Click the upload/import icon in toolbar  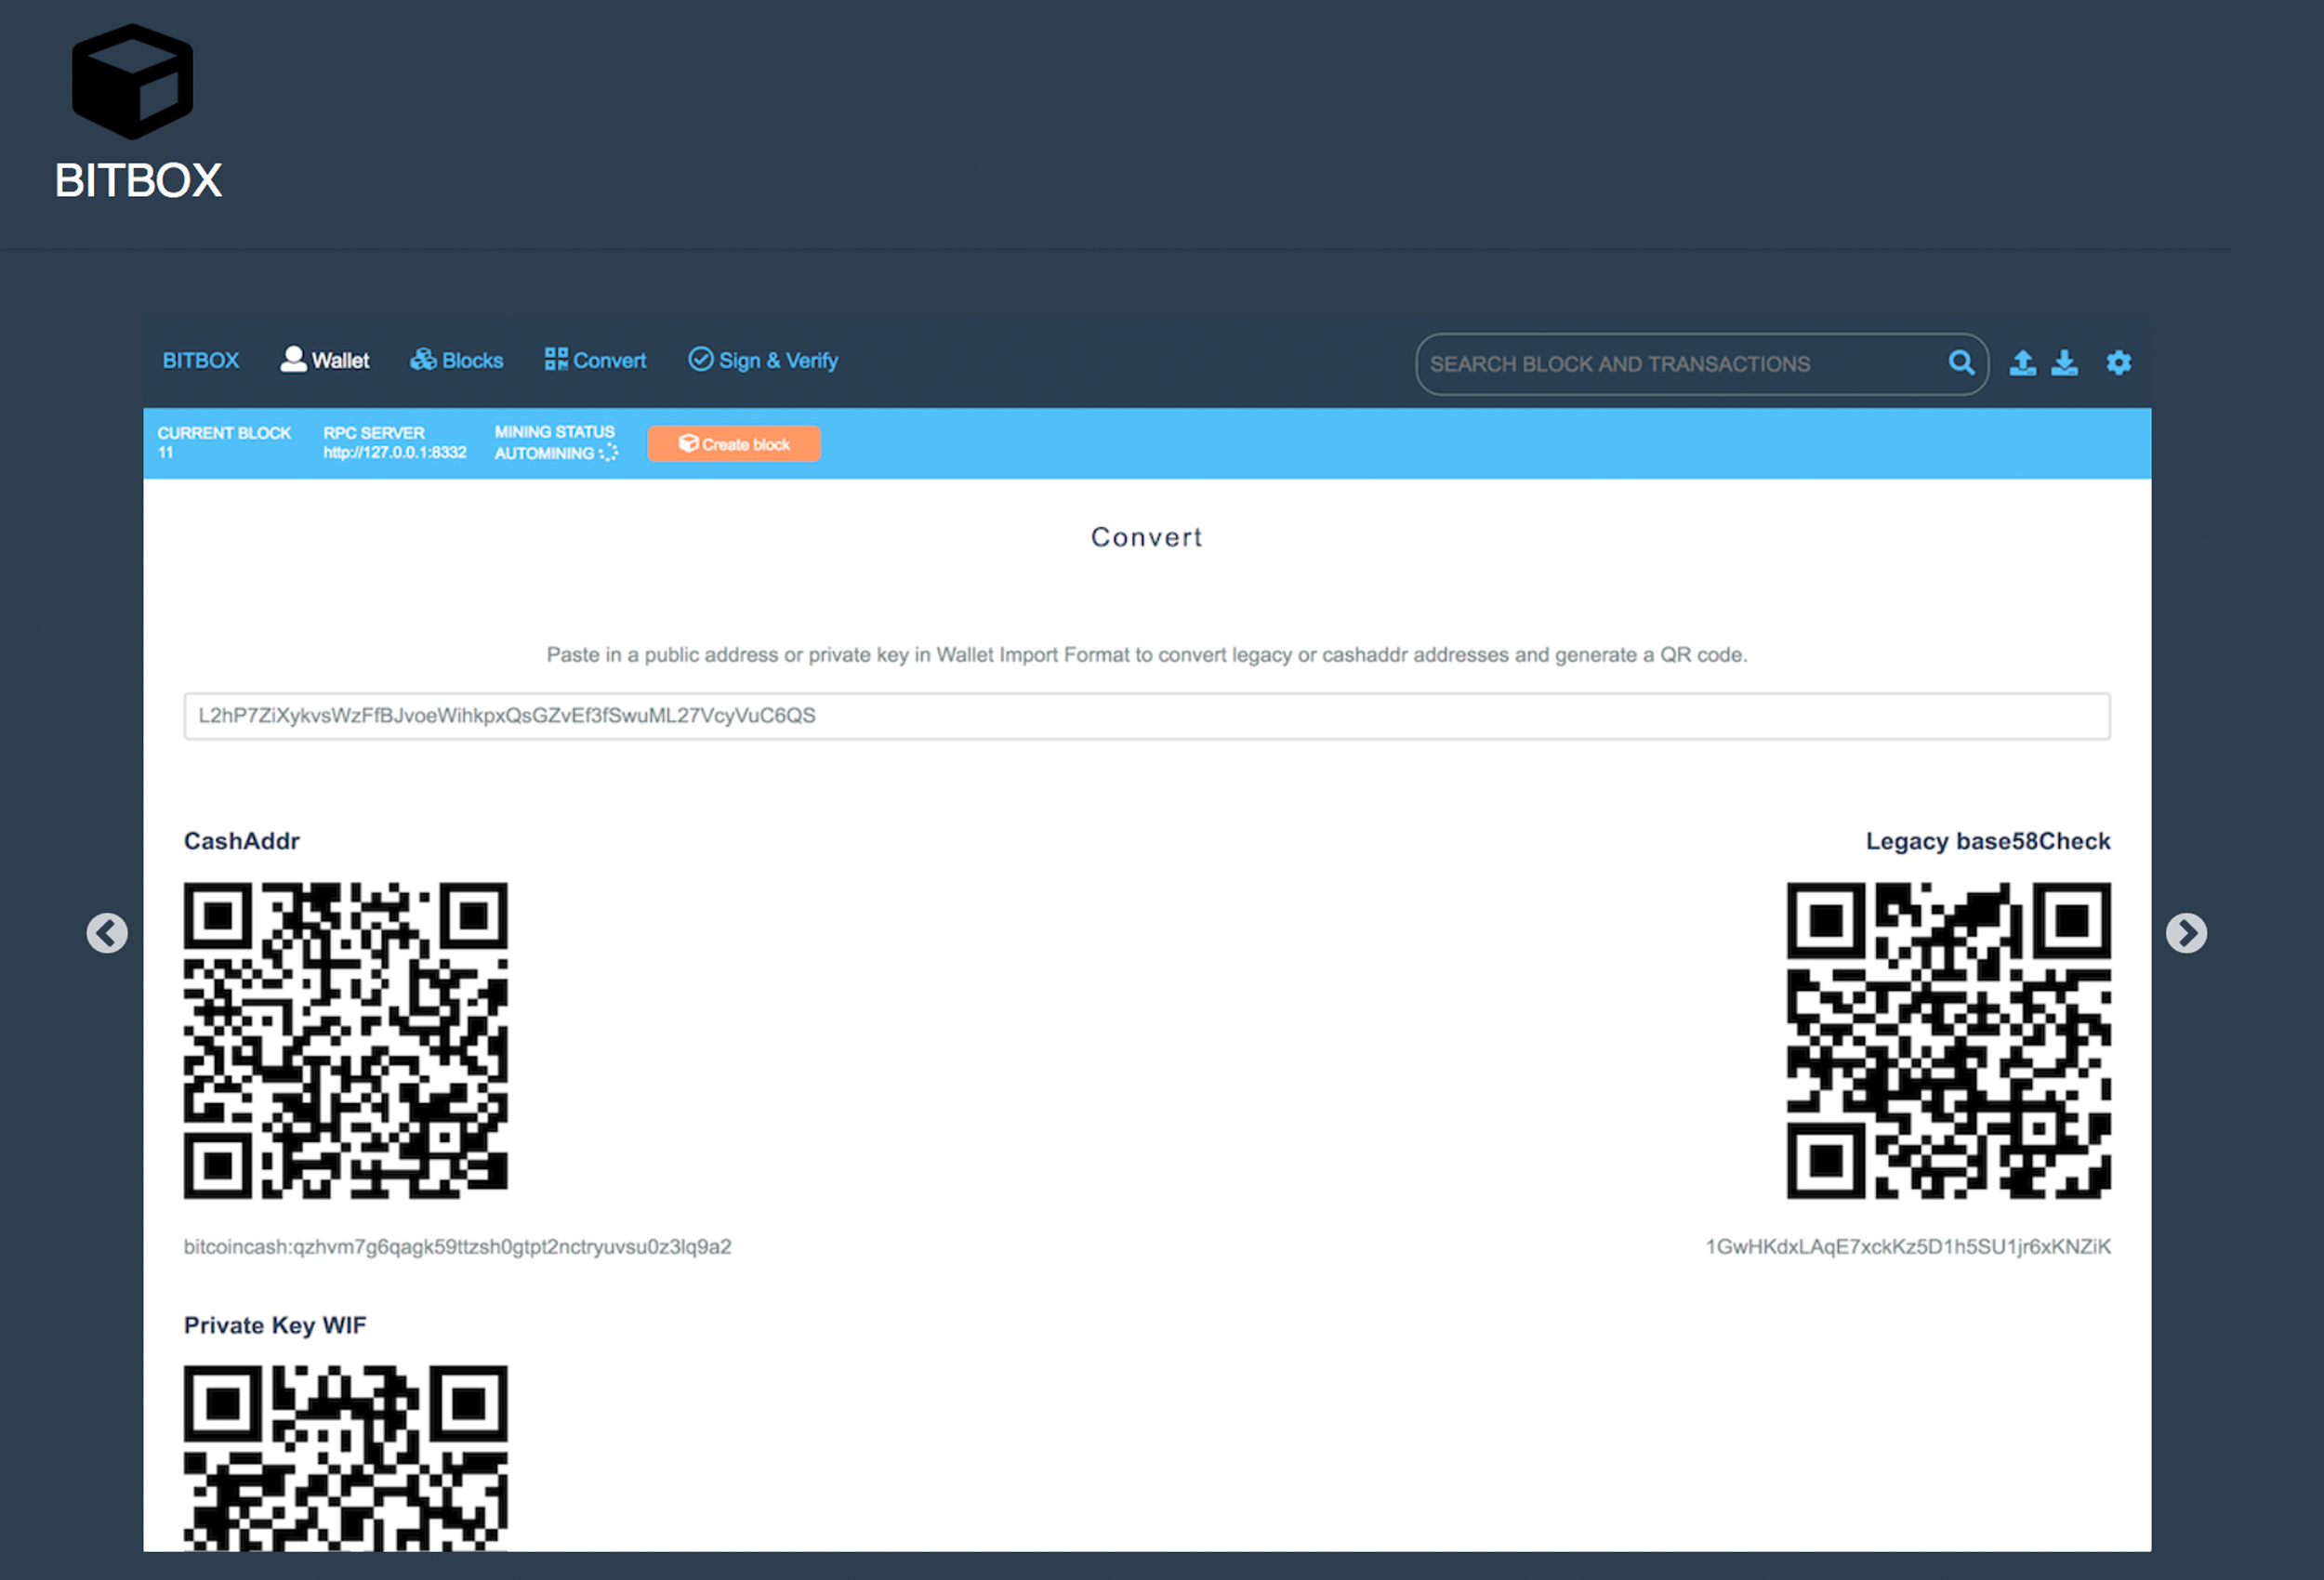(2021, 362)
